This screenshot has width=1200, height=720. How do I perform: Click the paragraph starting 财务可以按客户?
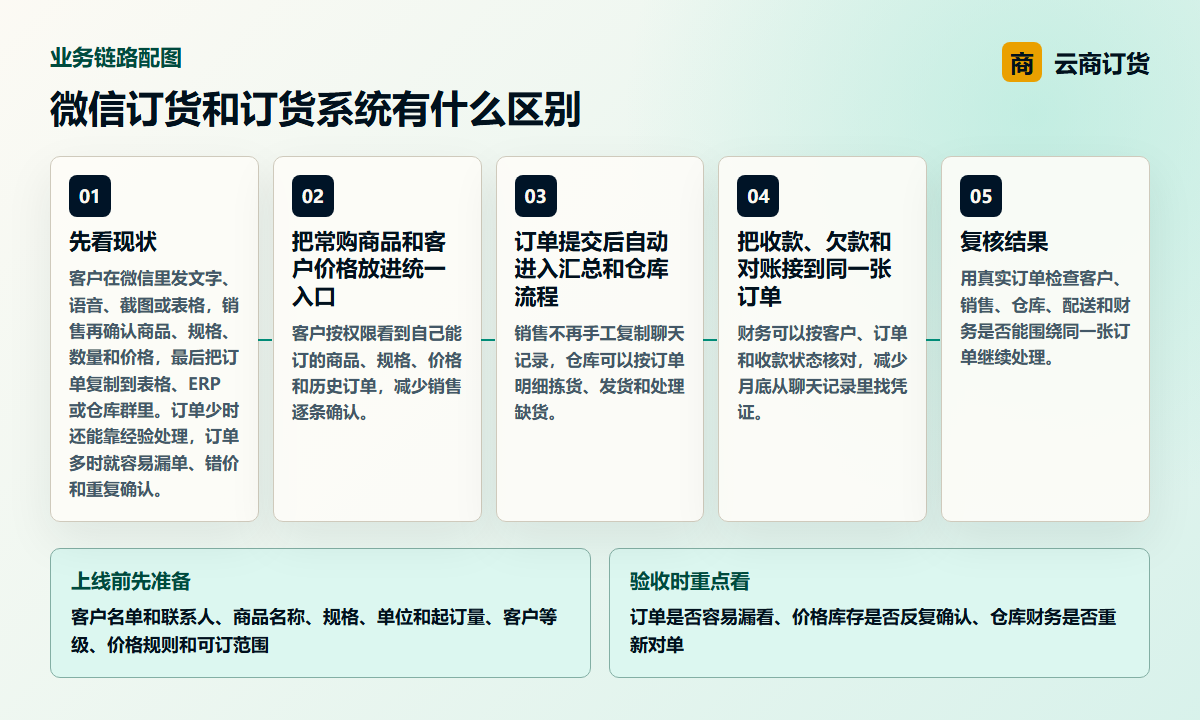click(822, 372)
